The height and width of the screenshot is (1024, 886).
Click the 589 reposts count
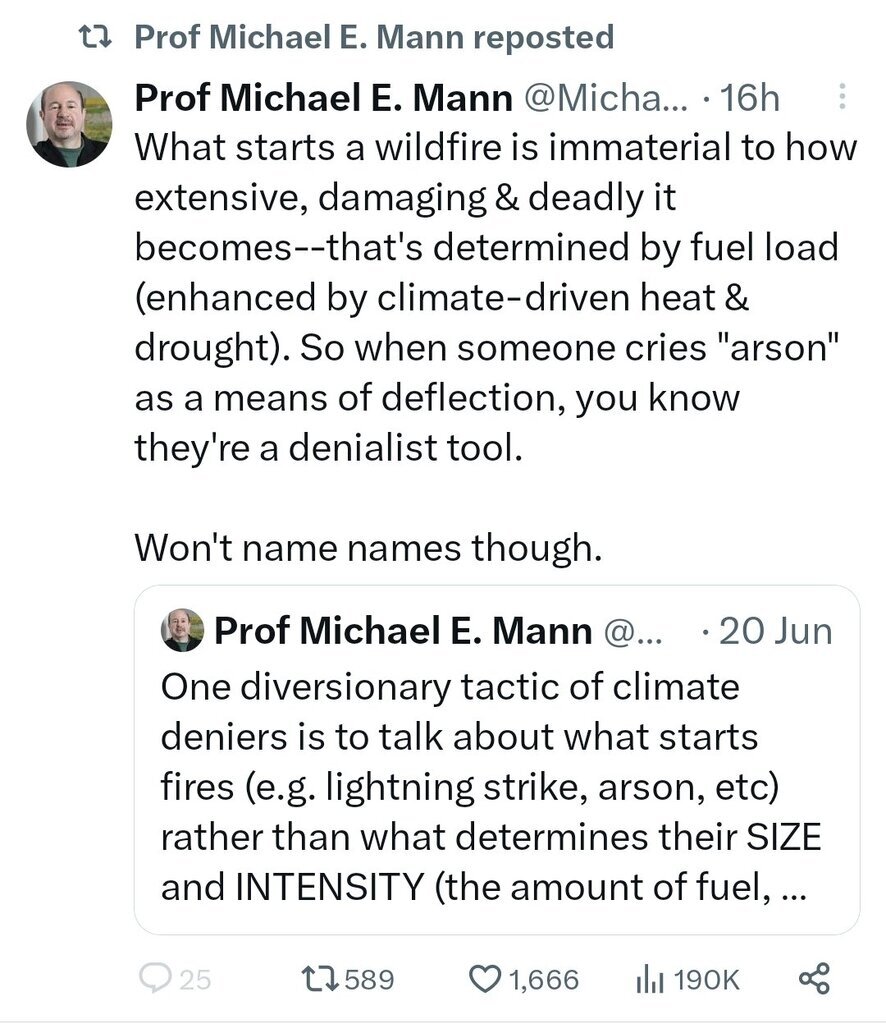pyautogui.click(x=370, y=980)
